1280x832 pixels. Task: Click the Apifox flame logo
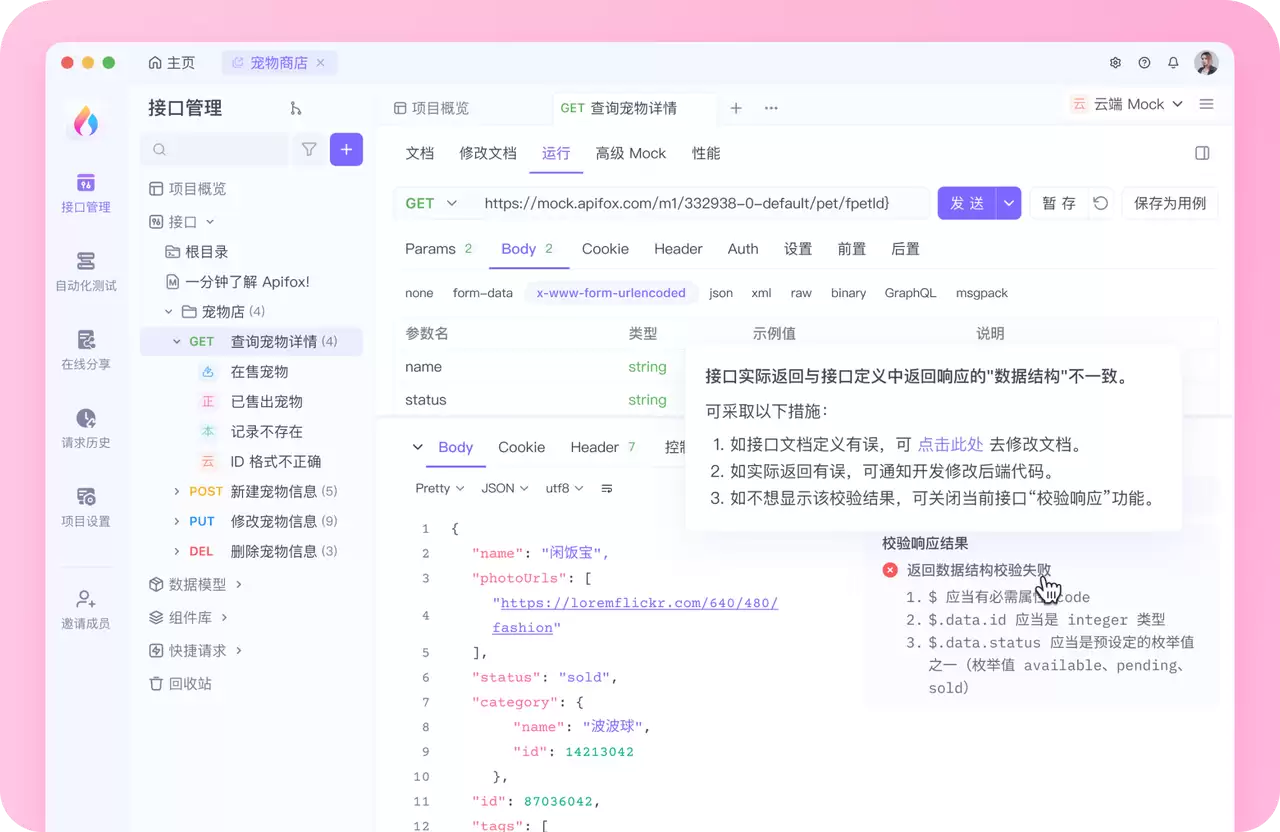86,121
